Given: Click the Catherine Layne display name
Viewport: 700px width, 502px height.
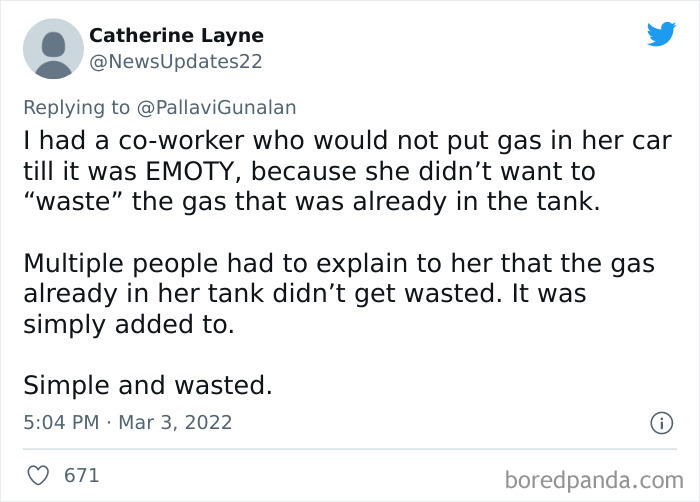Looking at the screenshot, I should pos(176,35).
